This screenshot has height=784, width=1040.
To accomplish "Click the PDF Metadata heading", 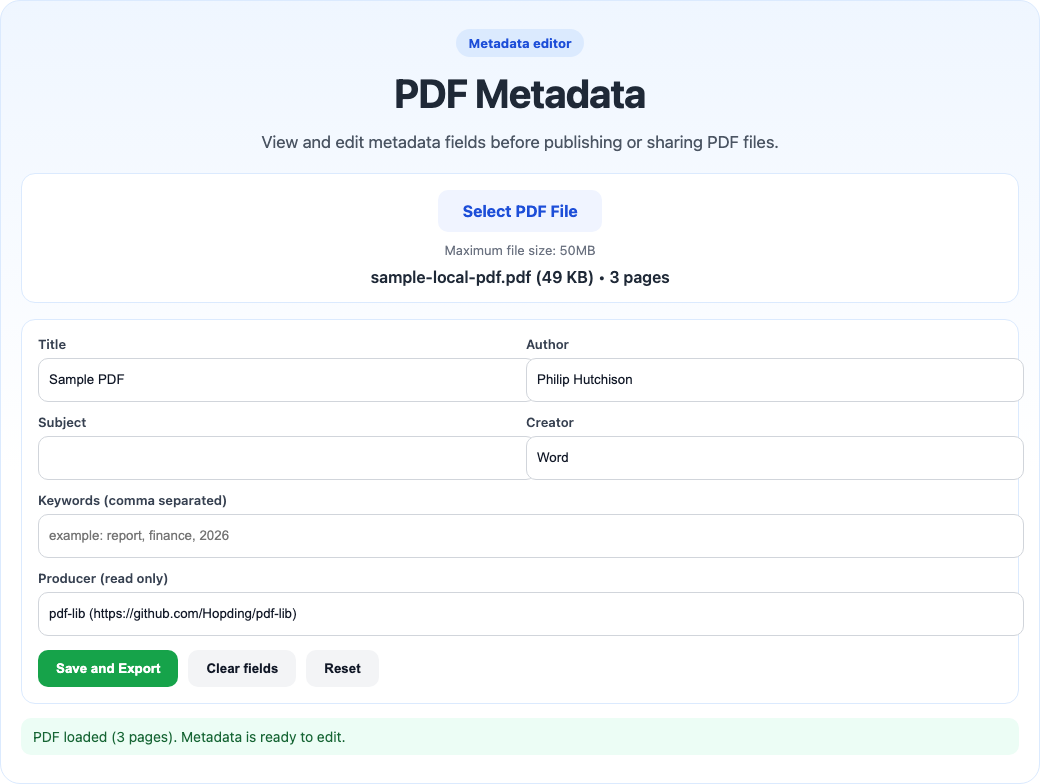I will (x=519, y=94).
